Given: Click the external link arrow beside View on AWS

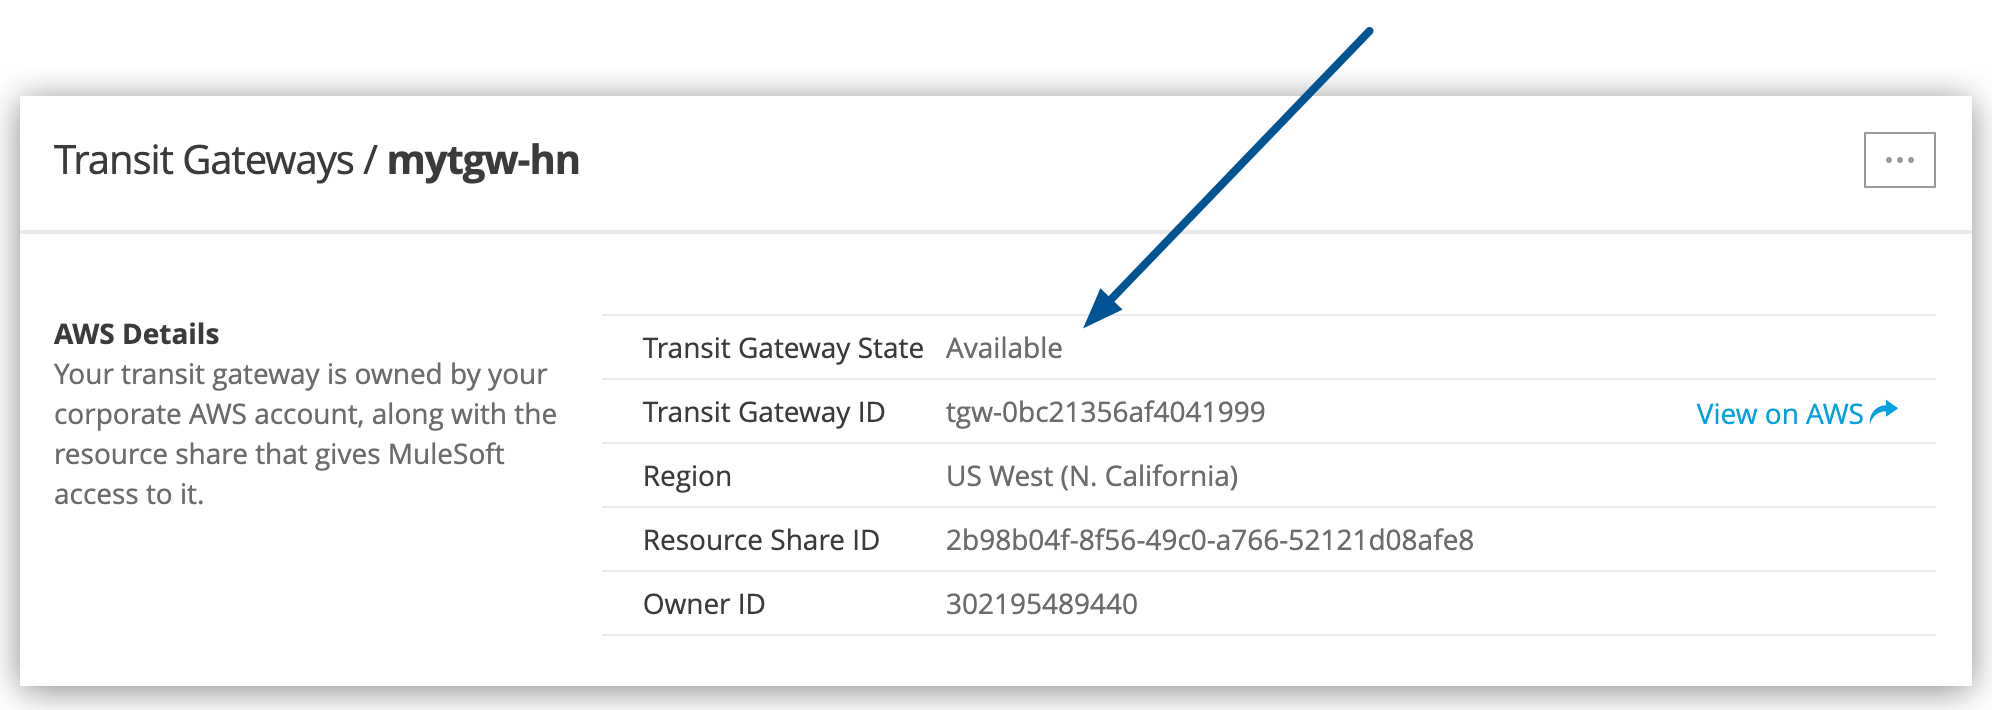Looking at the screenshot, I should (x=1882, y=409).
